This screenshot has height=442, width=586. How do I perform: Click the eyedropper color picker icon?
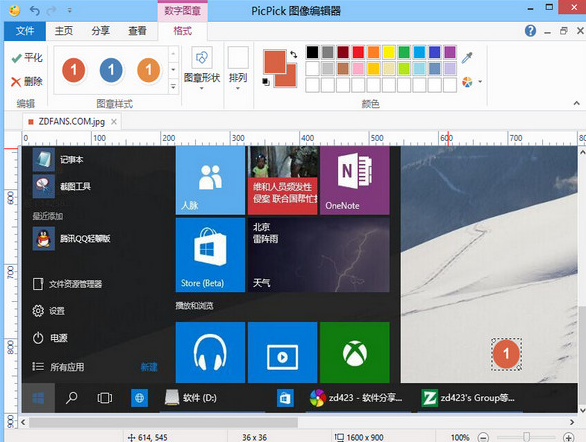(467, 58)
